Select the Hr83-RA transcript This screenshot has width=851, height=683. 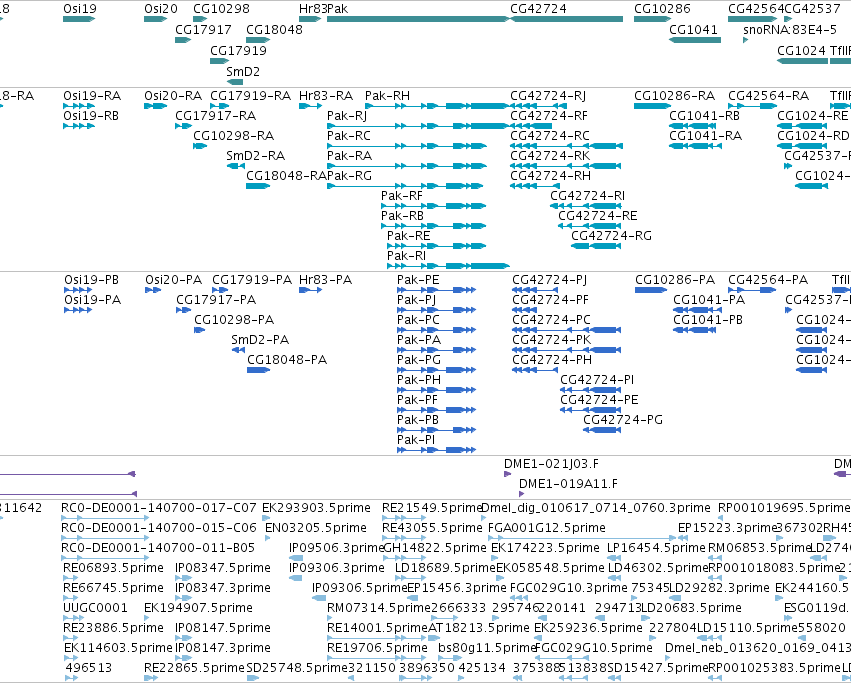coord(310,106)
